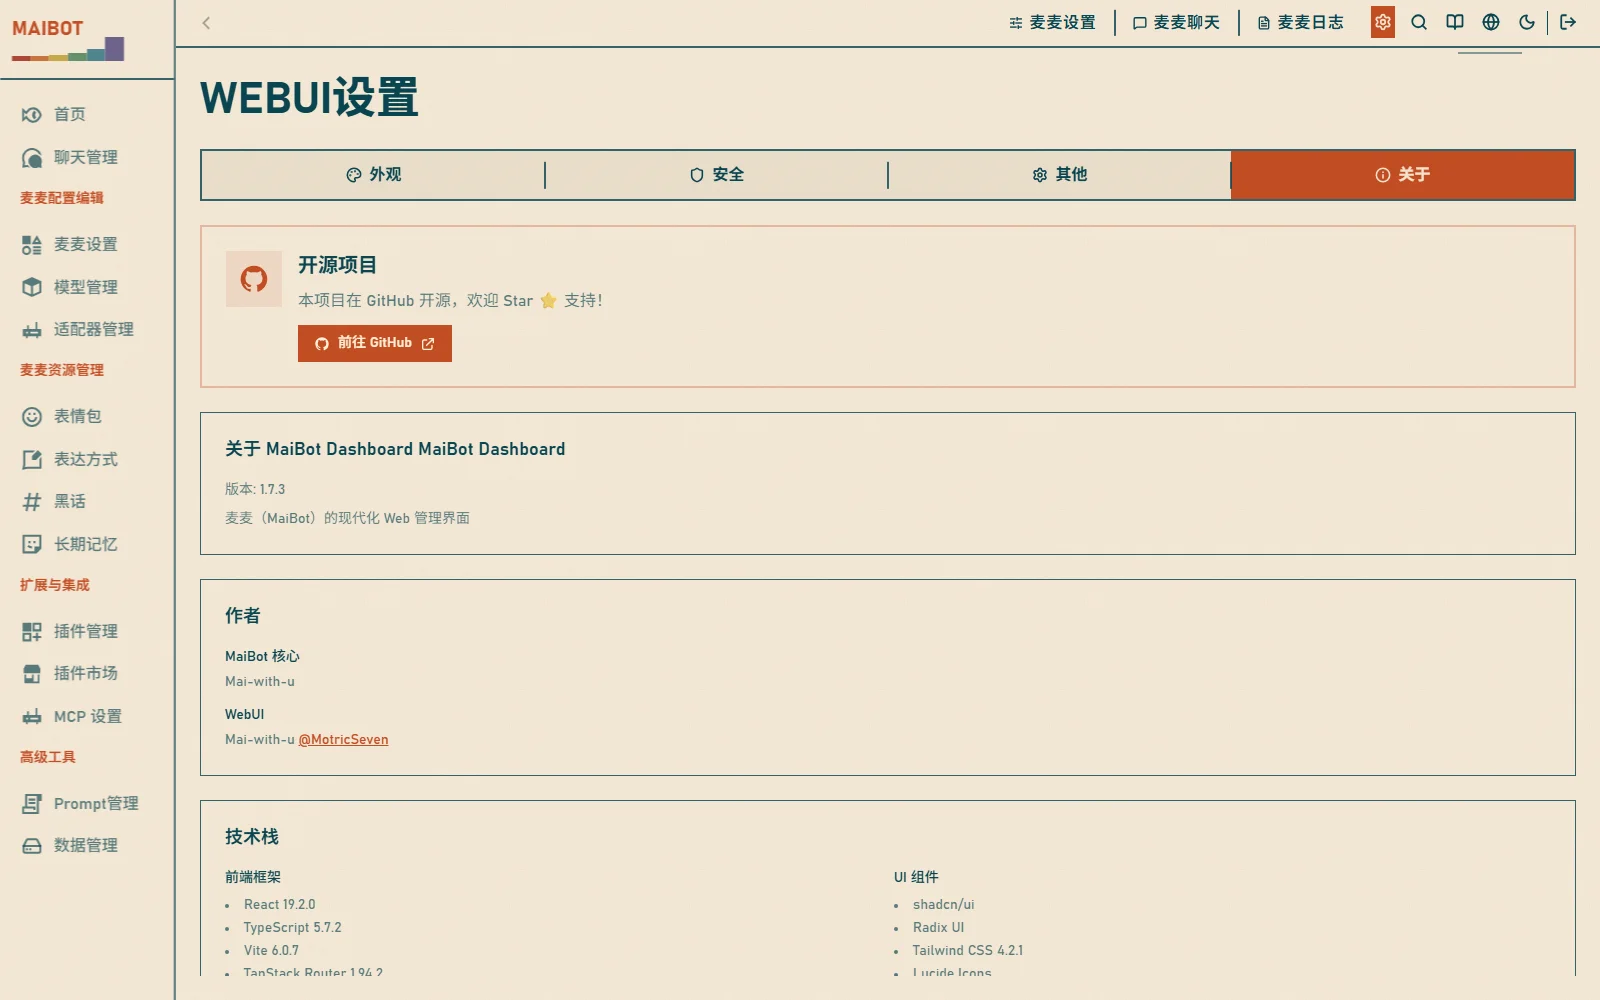Click the 关于 MaiBot Dashboard heading
This screenshot has height=1000, width=1600.
395,449
